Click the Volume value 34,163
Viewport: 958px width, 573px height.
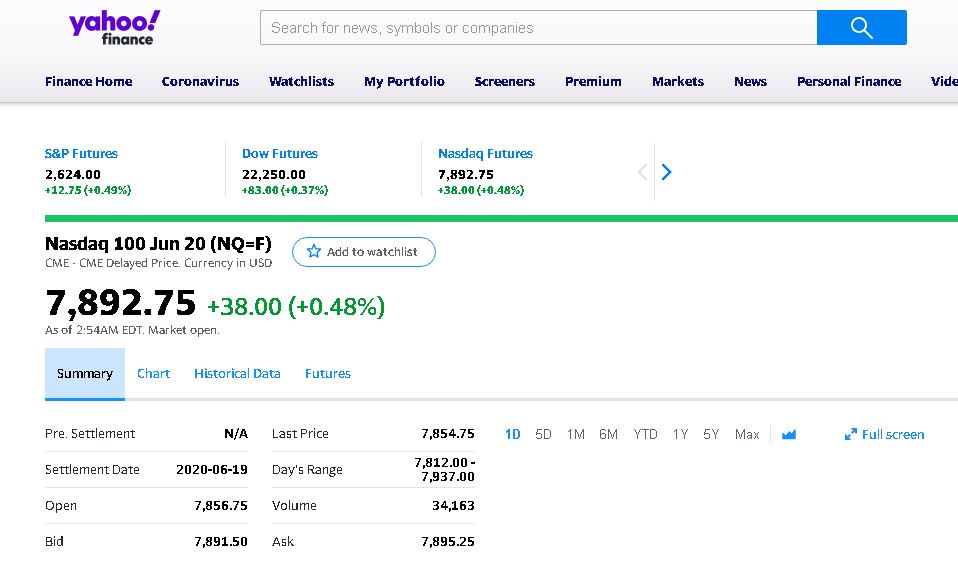pos(453,506)
